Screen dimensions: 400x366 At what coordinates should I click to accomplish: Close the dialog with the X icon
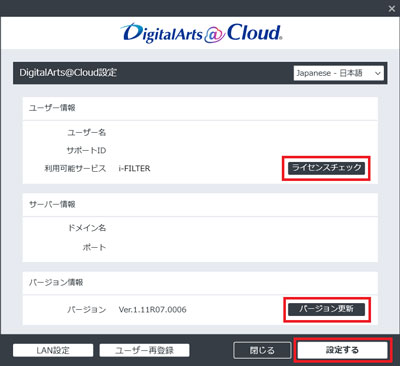(x=392, y=9)
